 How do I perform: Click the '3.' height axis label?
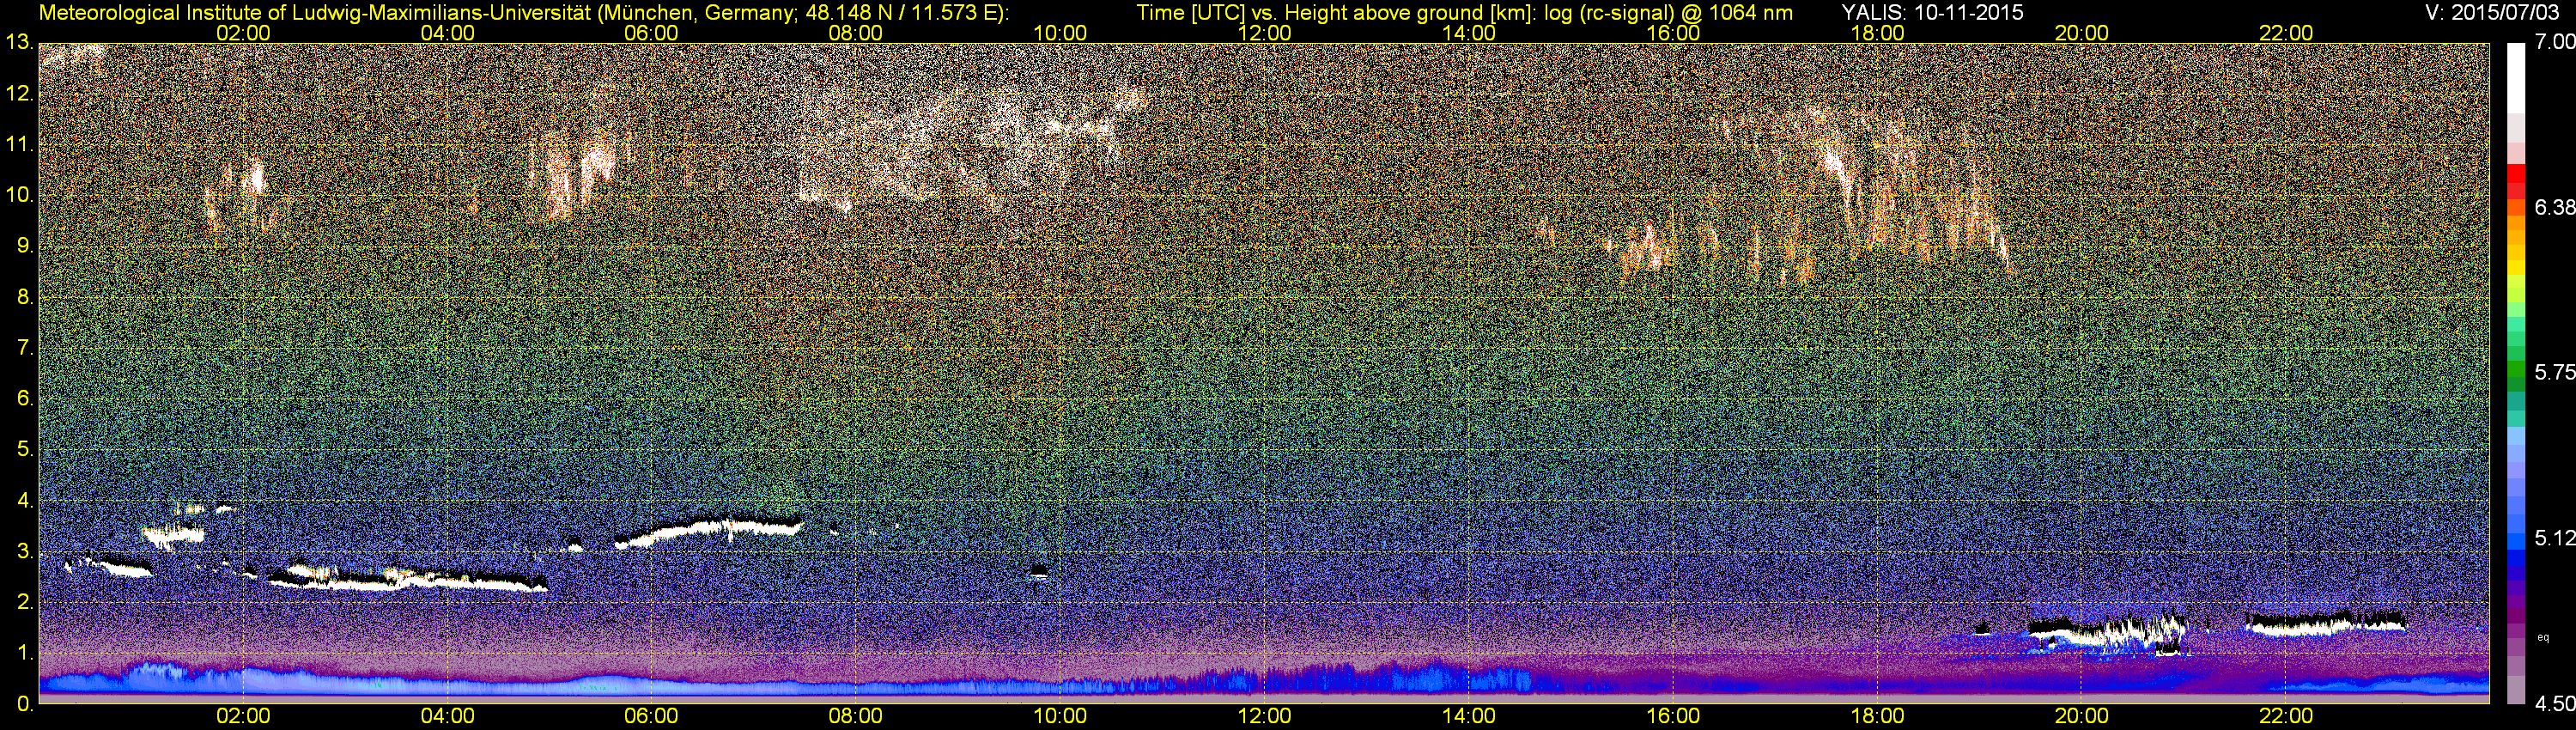click(25, 552)
